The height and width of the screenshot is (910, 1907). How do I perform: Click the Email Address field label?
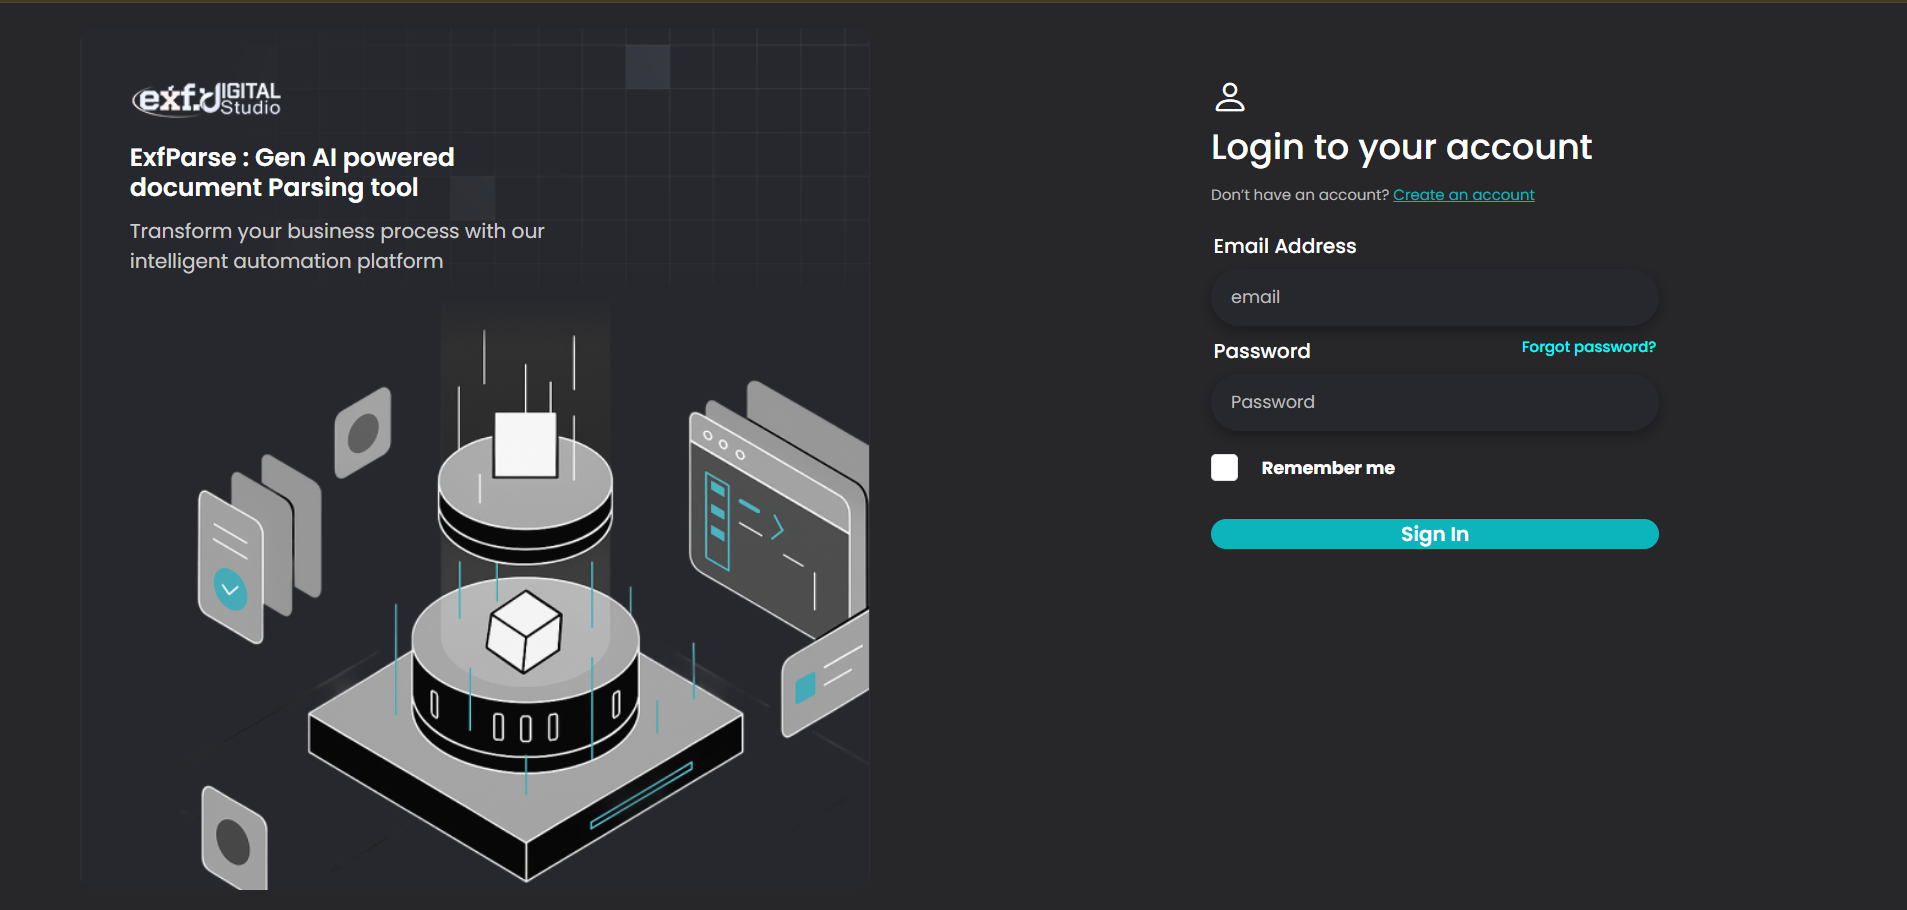1284,246
